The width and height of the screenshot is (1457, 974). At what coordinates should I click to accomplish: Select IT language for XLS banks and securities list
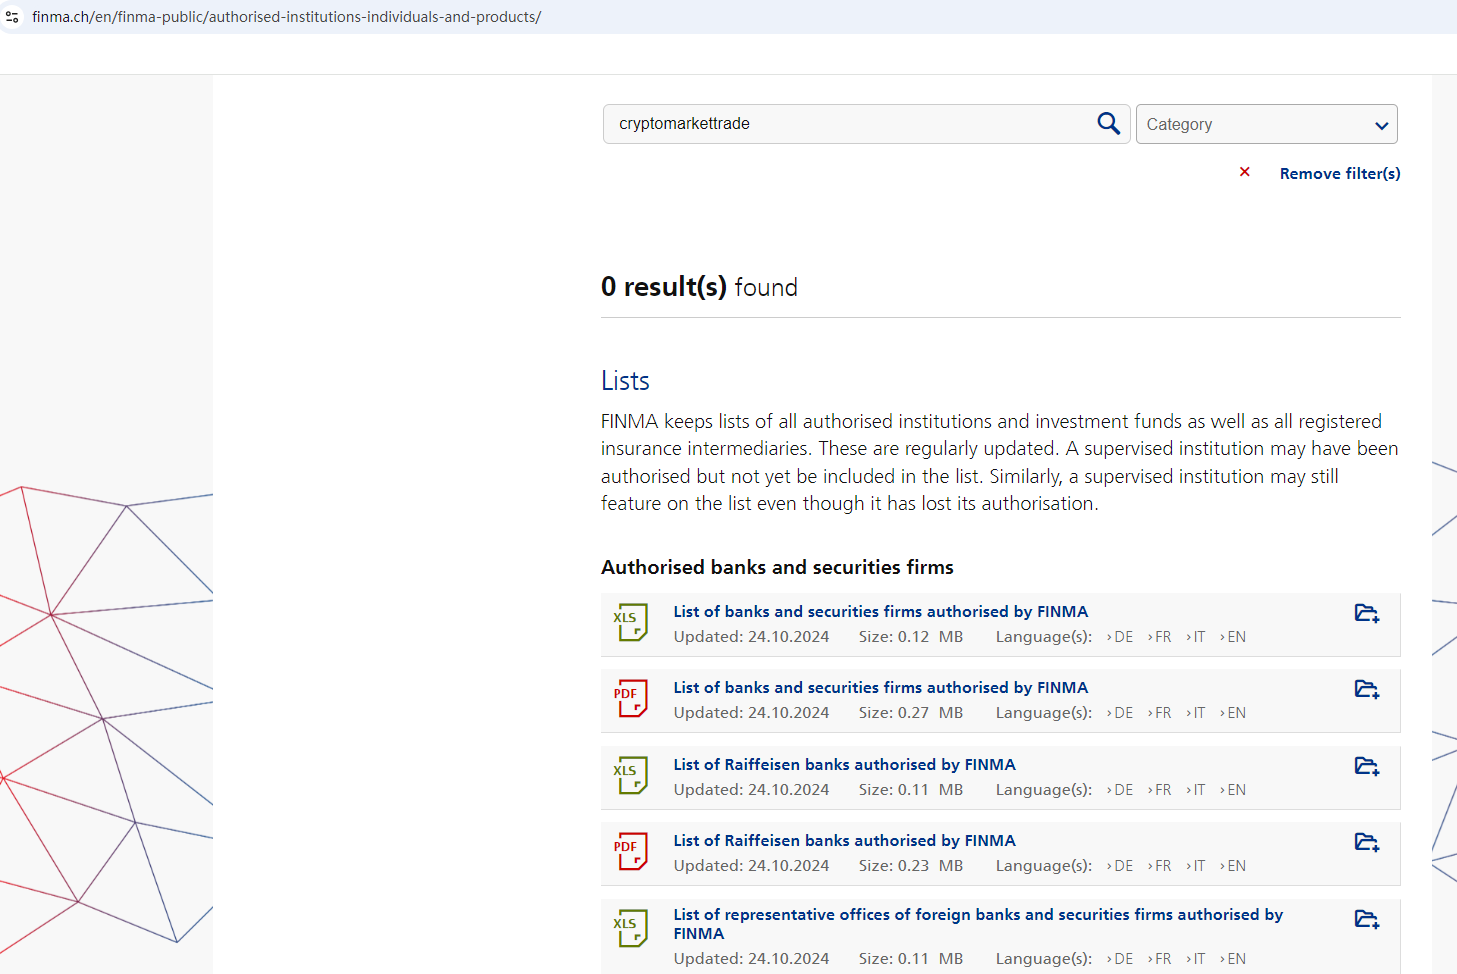[1196, 637]
